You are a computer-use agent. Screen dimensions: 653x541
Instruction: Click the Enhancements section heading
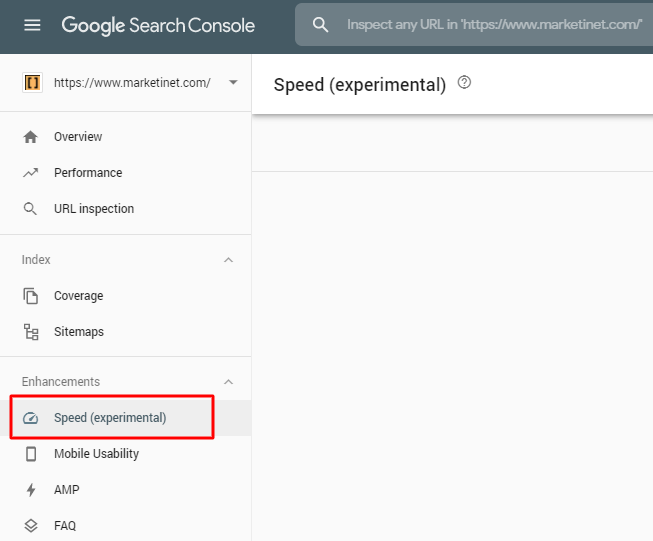(61, 381)
